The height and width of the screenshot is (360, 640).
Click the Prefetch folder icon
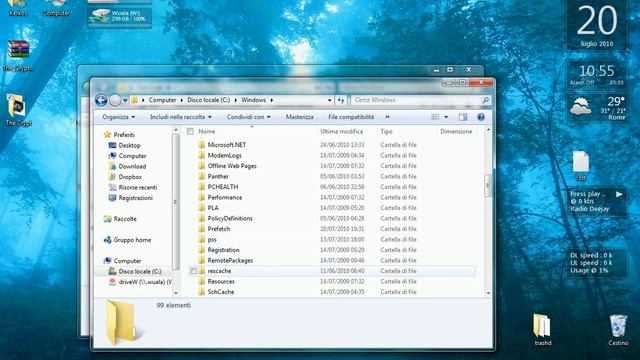201,229
